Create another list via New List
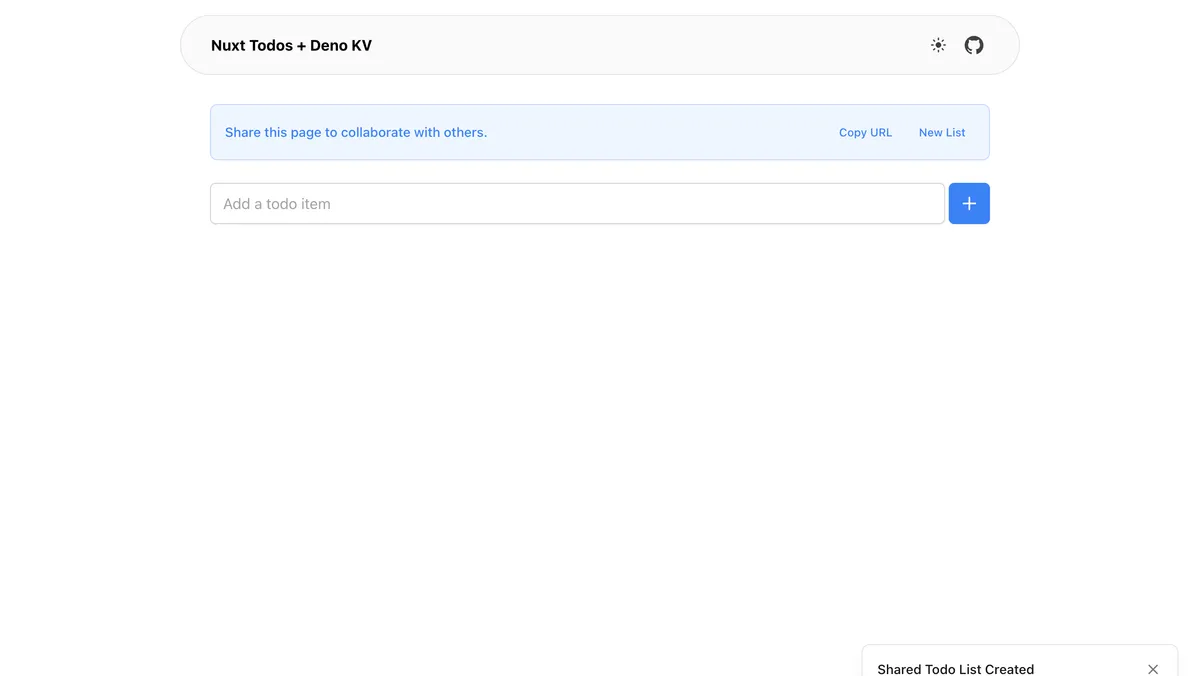Screen dimensions: 1200x676 click(942, 132)
